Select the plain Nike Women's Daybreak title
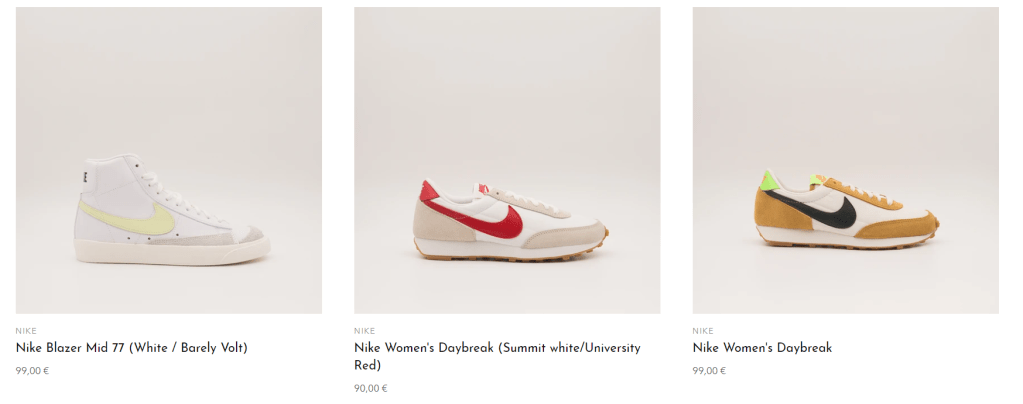Image resolution: width=1023 pixels, height=404 pixels. [762, 348]
